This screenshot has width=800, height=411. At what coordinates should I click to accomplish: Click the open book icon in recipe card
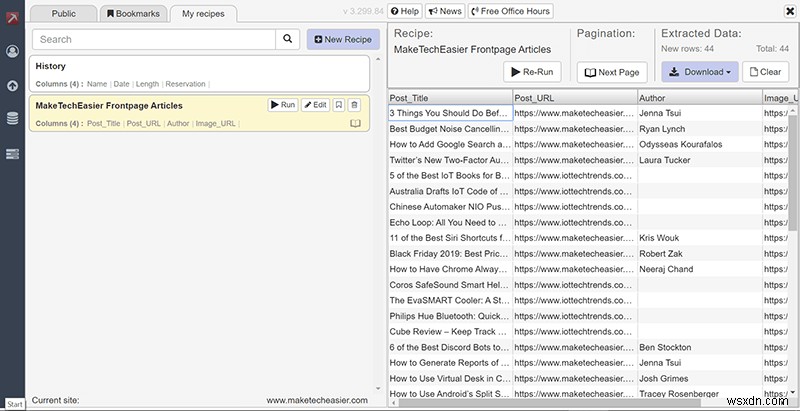[x=355, y=123]
